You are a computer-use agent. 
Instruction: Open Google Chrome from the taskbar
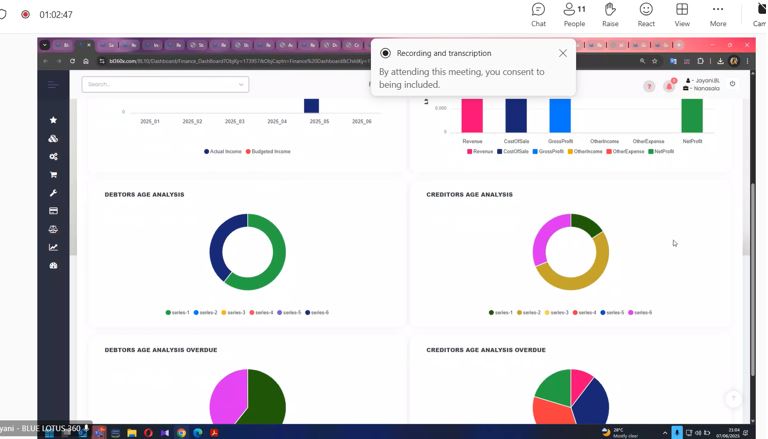pyautogui.click(x=181, y=433)
